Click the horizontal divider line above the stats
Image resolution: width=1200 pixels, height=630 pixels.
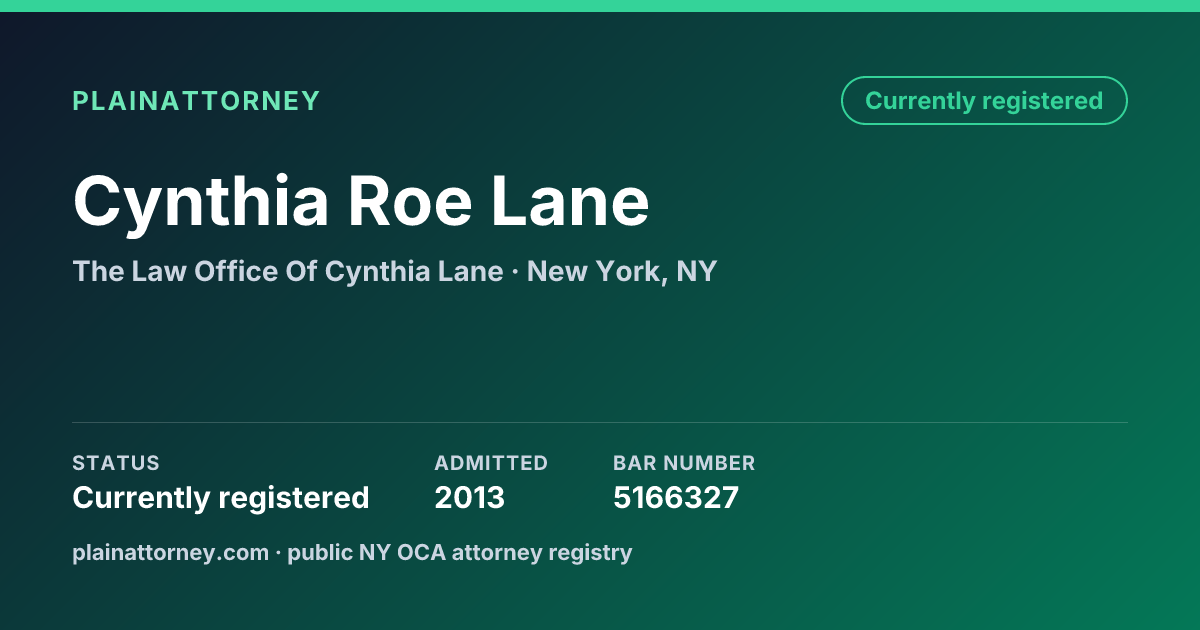pos(600,422)
